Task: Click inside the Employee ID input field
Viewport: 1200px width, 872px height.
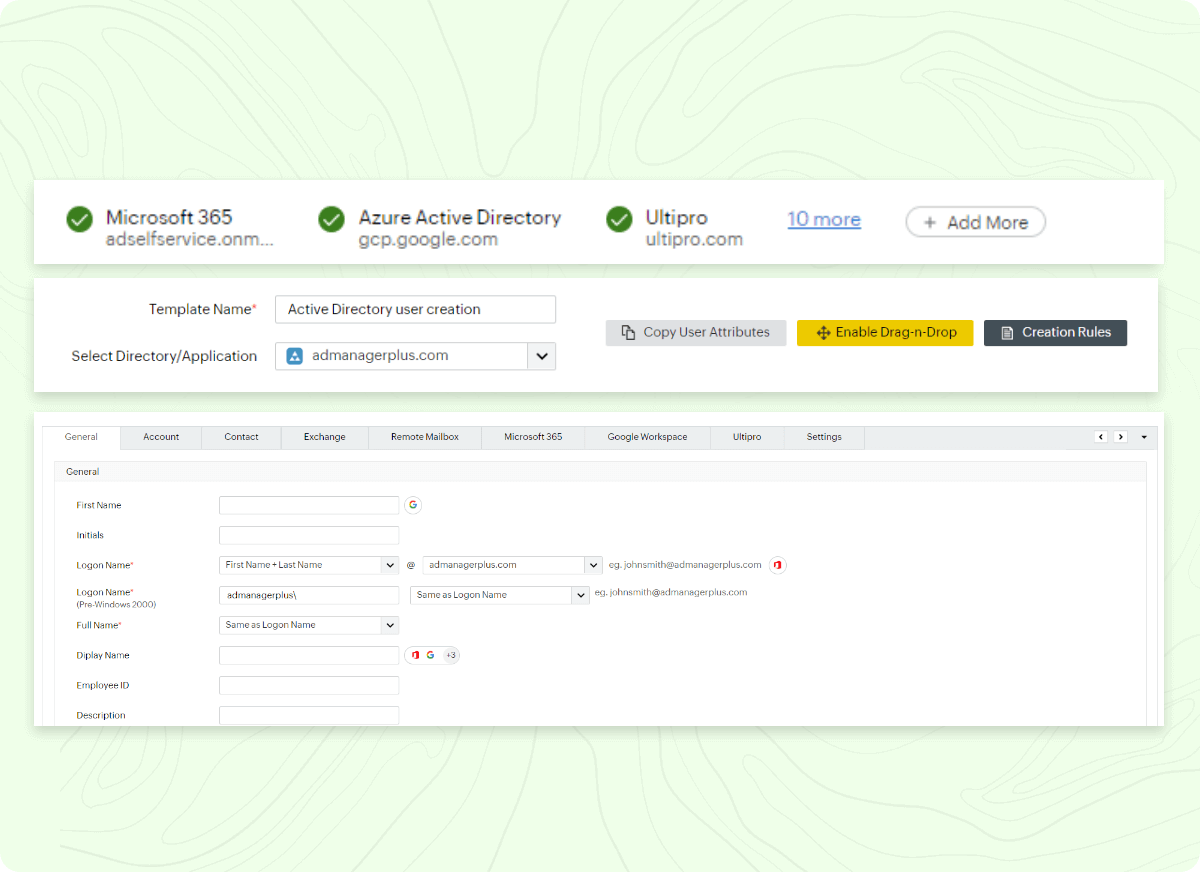Action: tap(308, 685)
